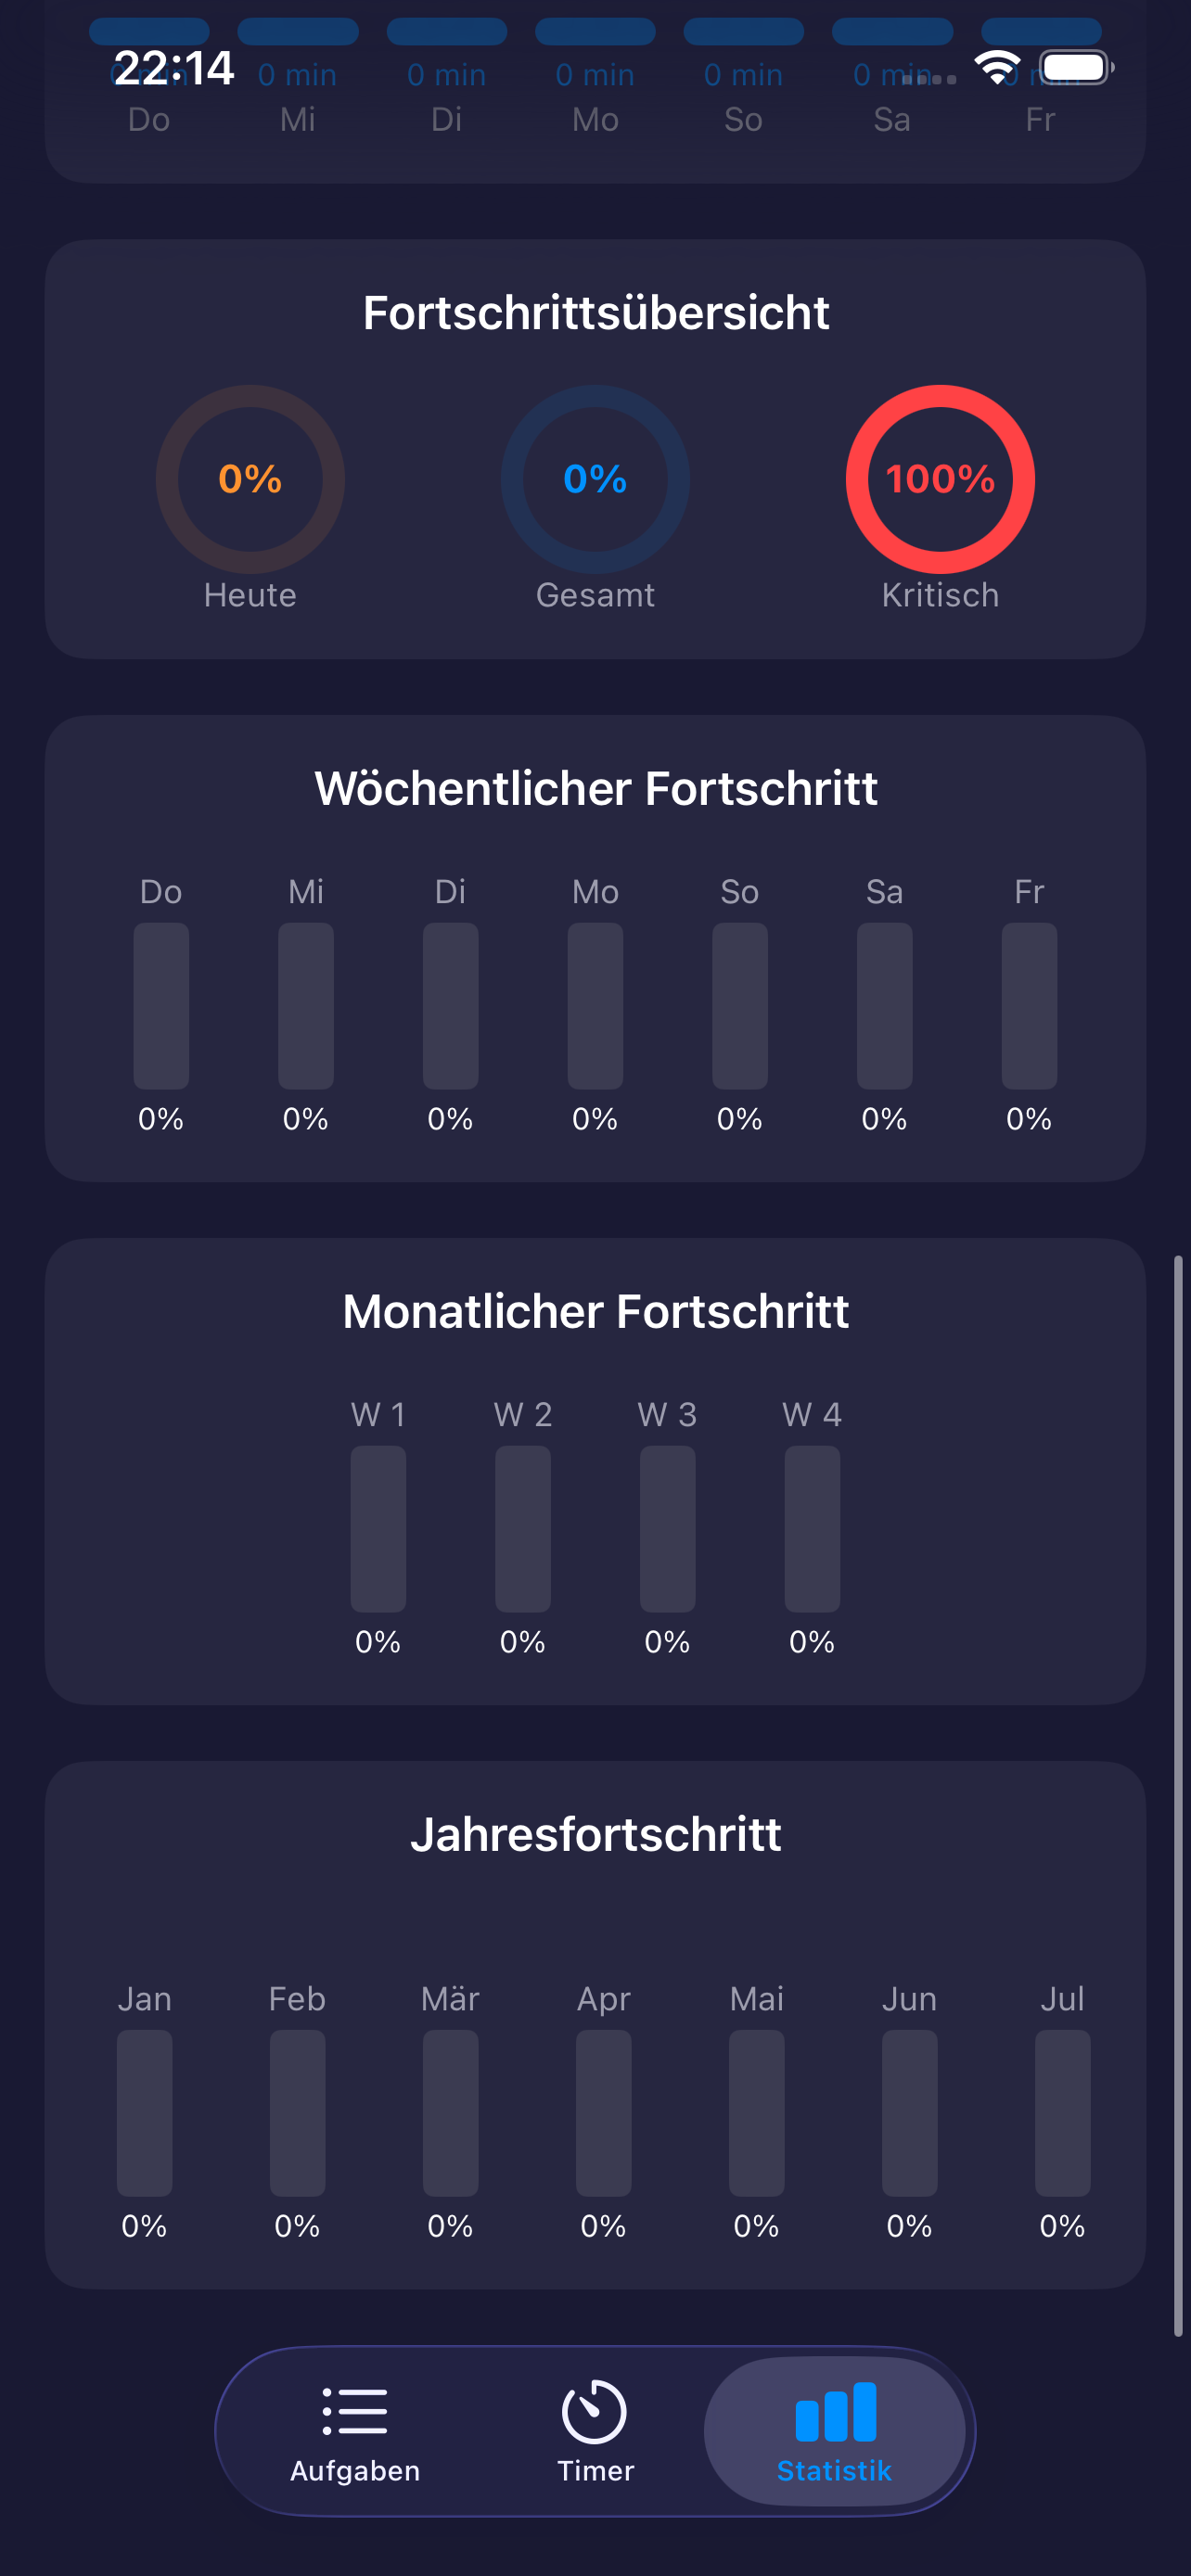The height and width of the screenshot is (2576, 1191).
Task: Open the Timer stopwatch icon
Action: [x=594, y=2407]
